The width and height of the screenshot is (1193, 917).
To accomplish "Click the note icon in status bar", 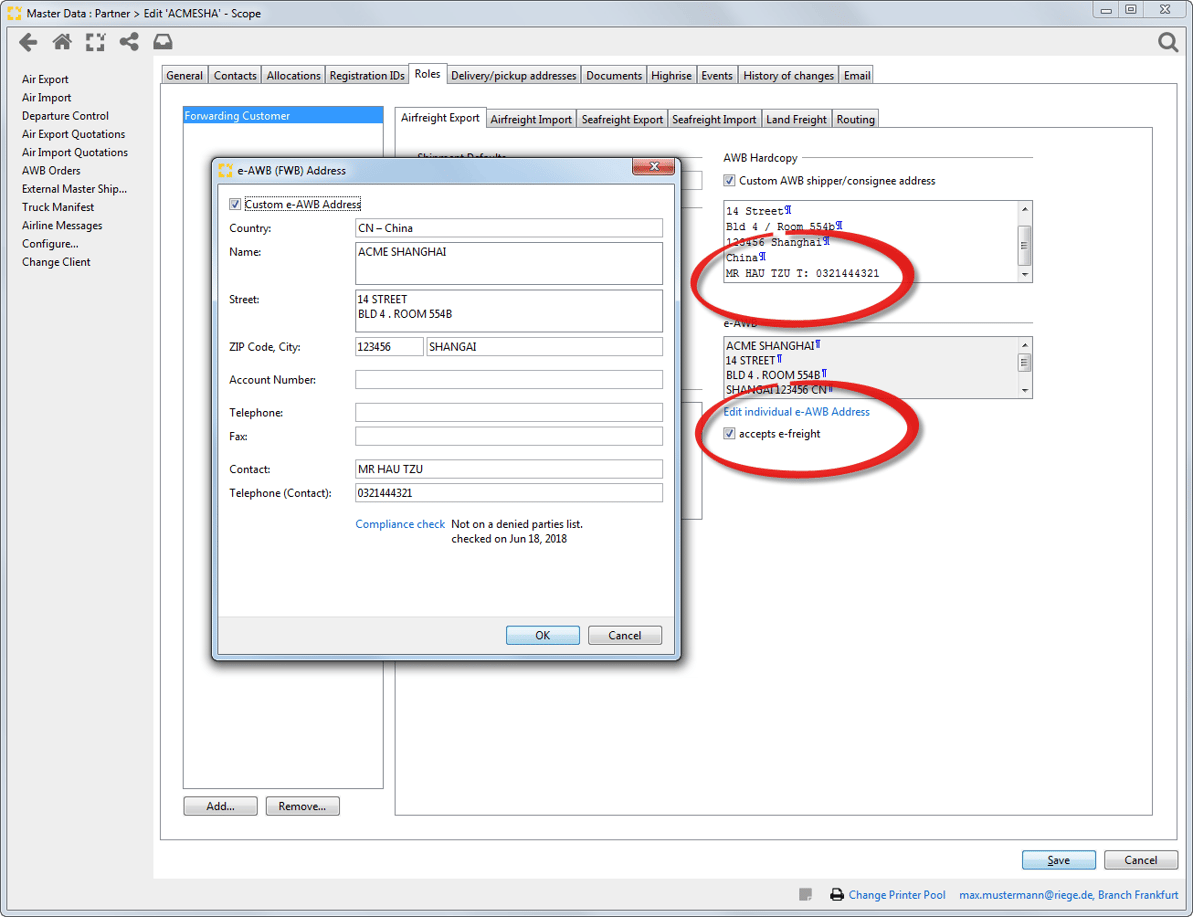I will (x=805, y=895).
